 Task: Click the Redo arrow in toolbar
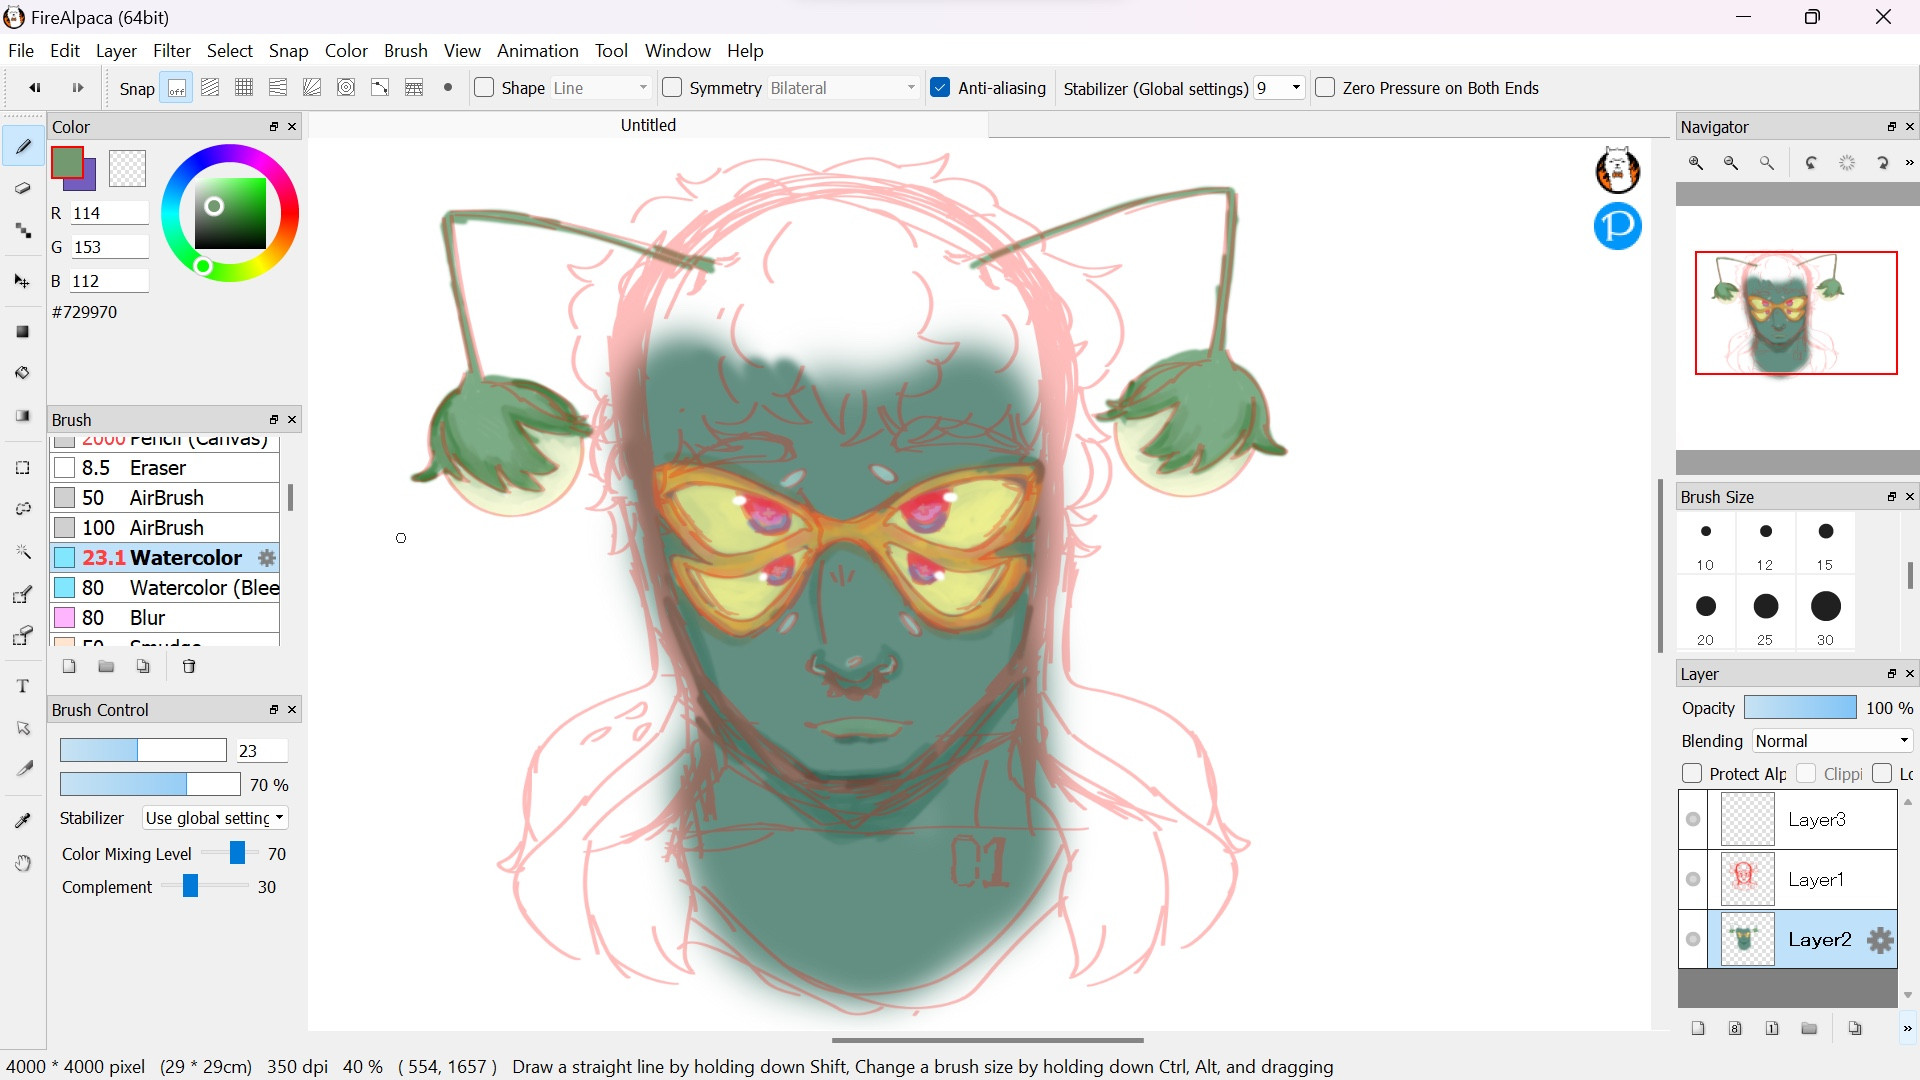[78, 88]
